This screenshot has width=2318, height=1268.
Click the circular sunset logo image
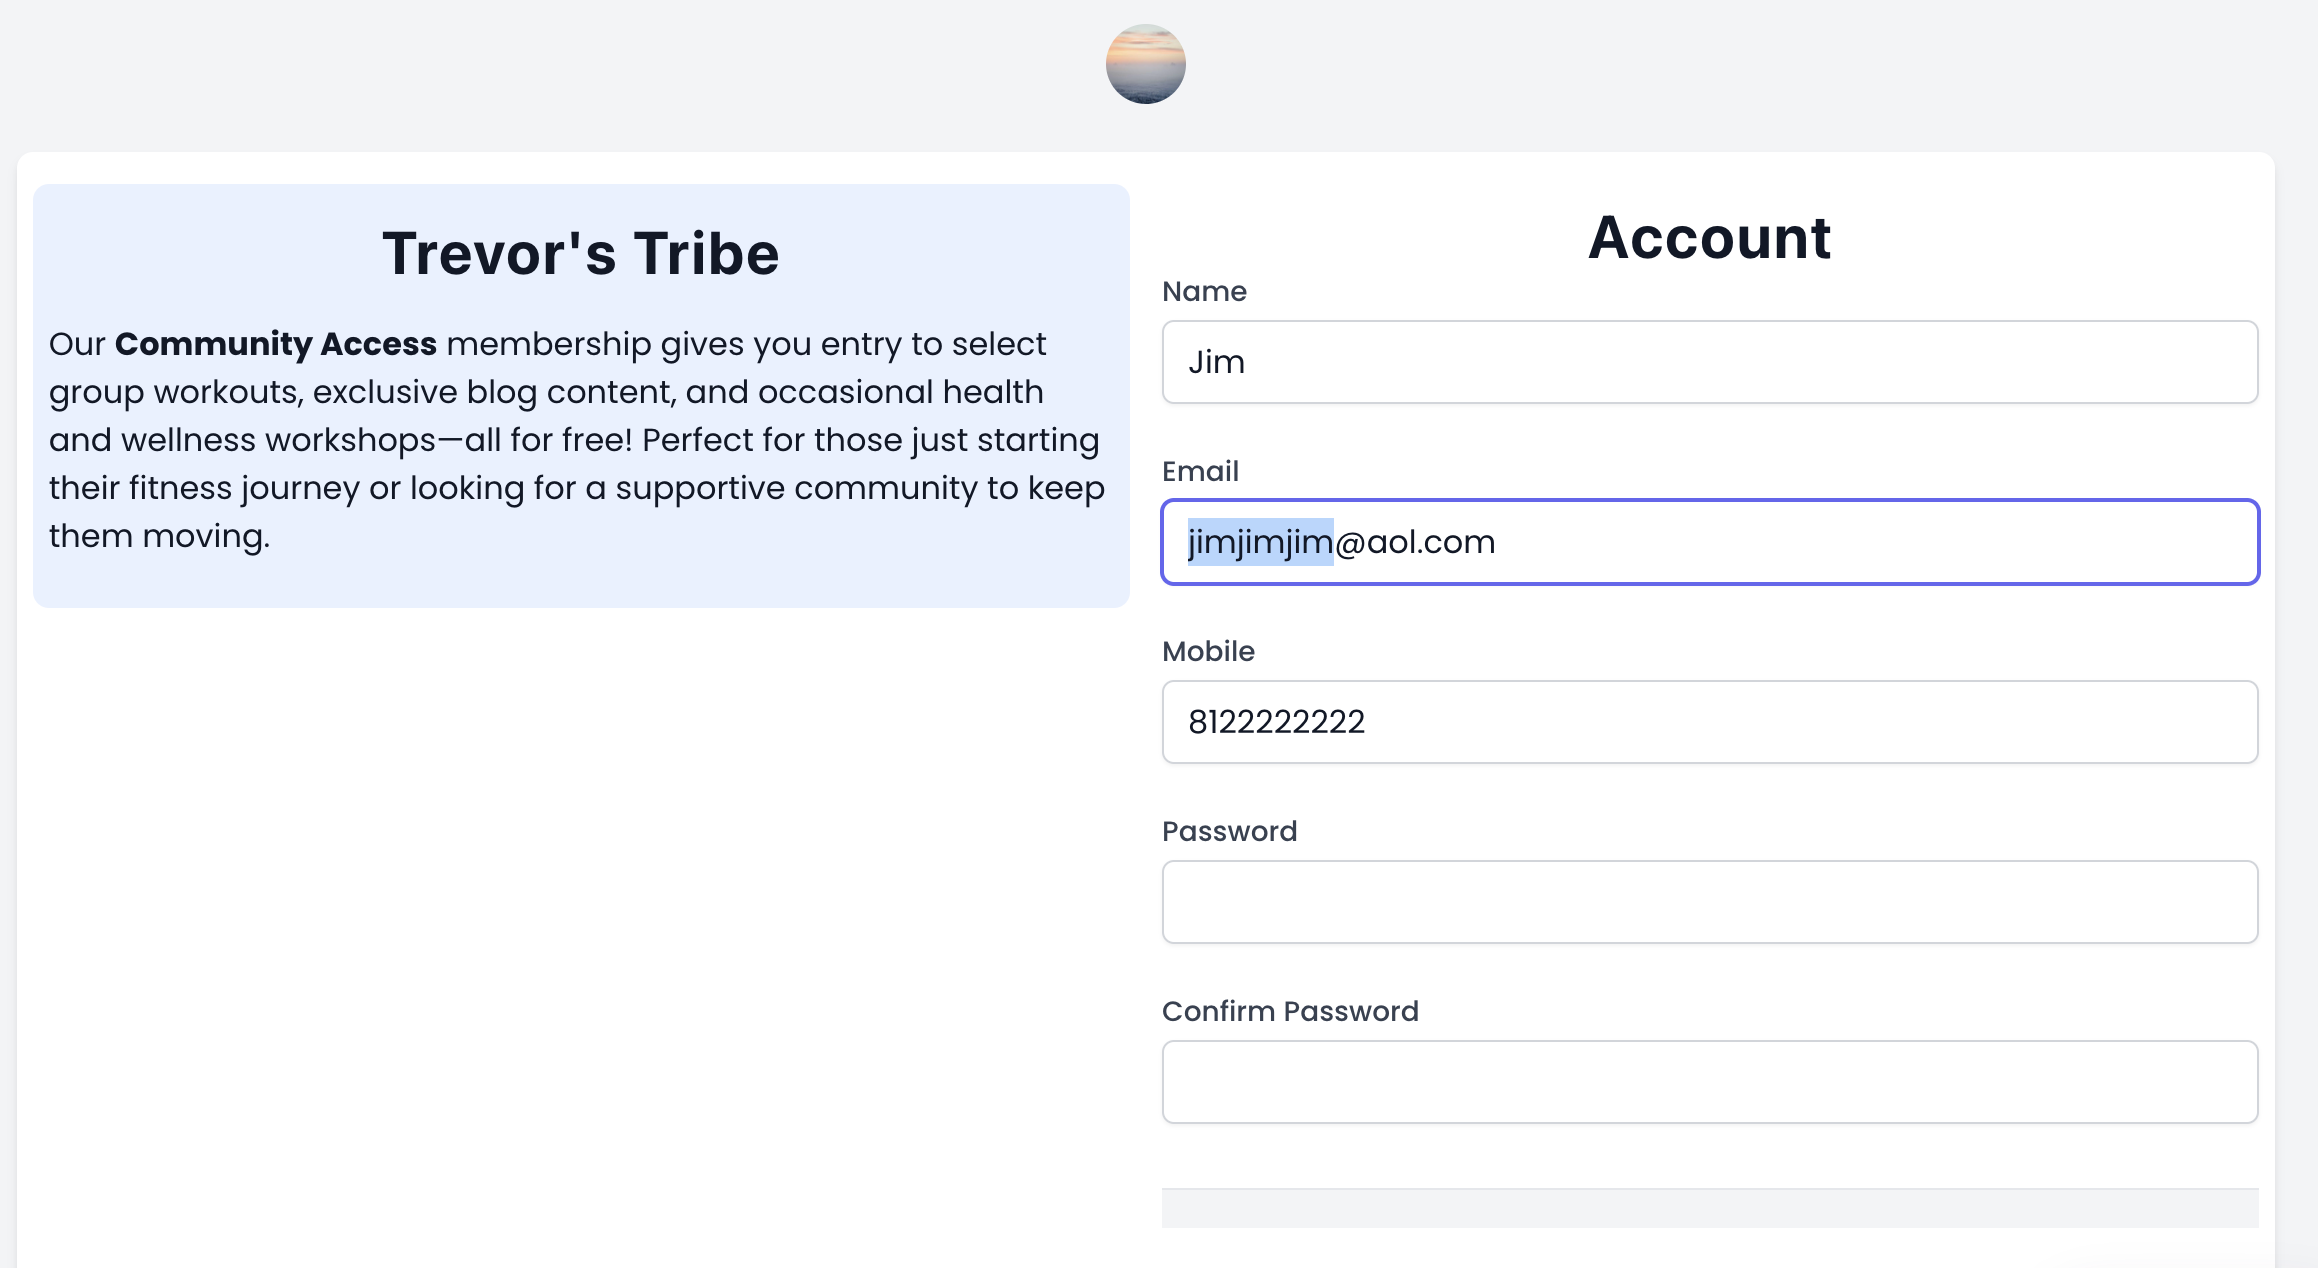coord(1145,64)
